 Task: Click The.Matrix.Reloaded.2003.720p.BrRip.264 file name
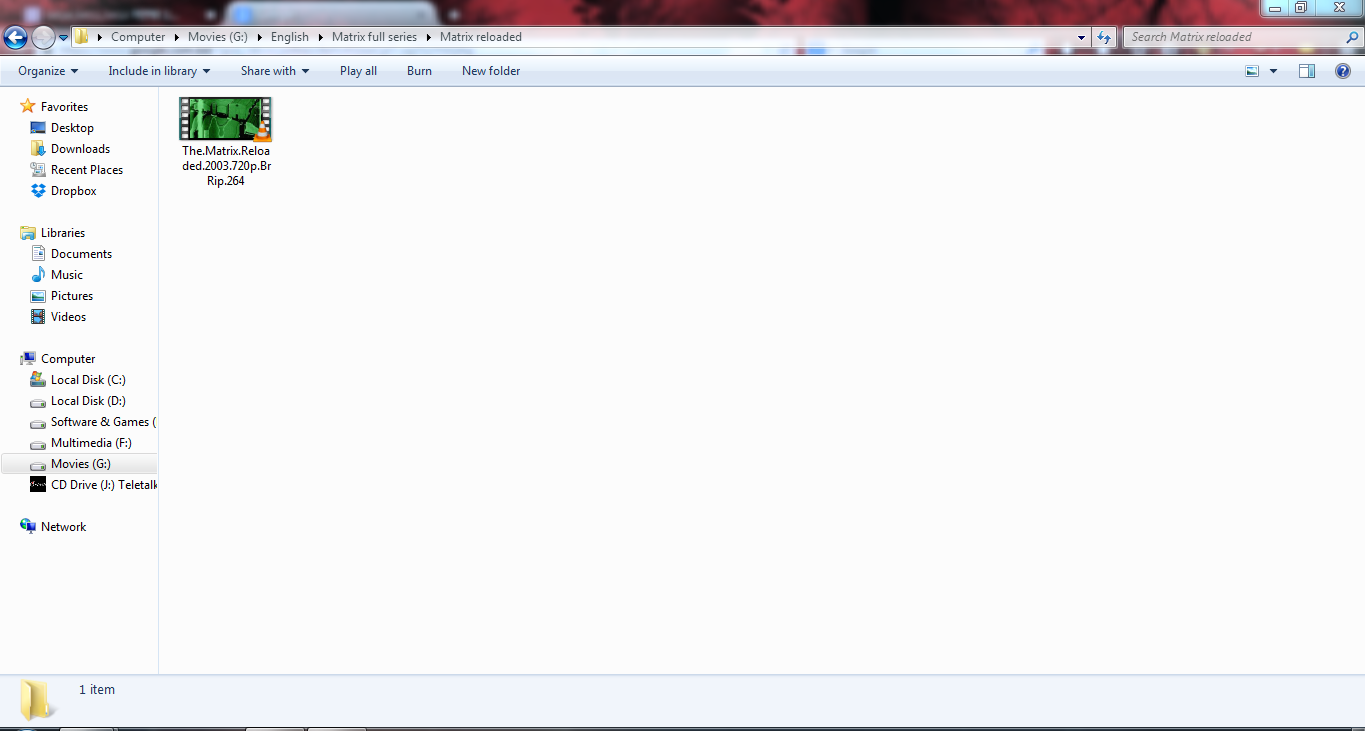227,166
